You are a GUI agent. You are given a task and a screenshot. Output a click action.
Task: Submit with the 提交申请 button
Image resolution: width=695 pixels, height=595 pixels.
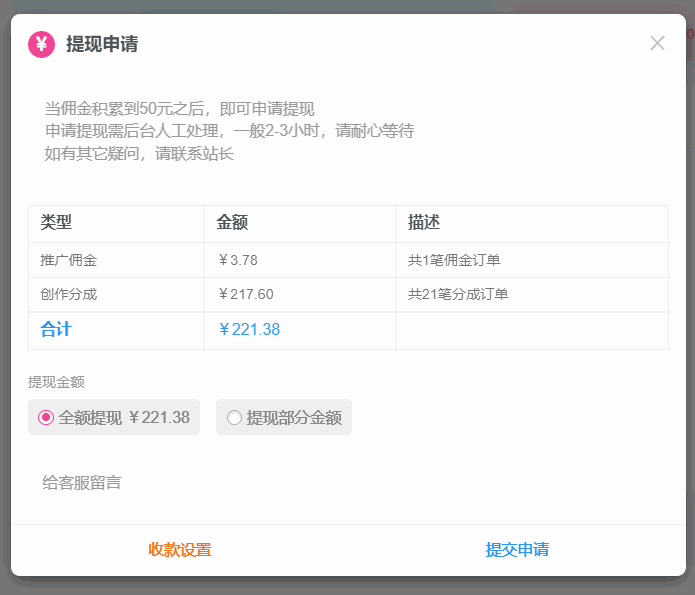pyautogui.click(x=517, y=550)
